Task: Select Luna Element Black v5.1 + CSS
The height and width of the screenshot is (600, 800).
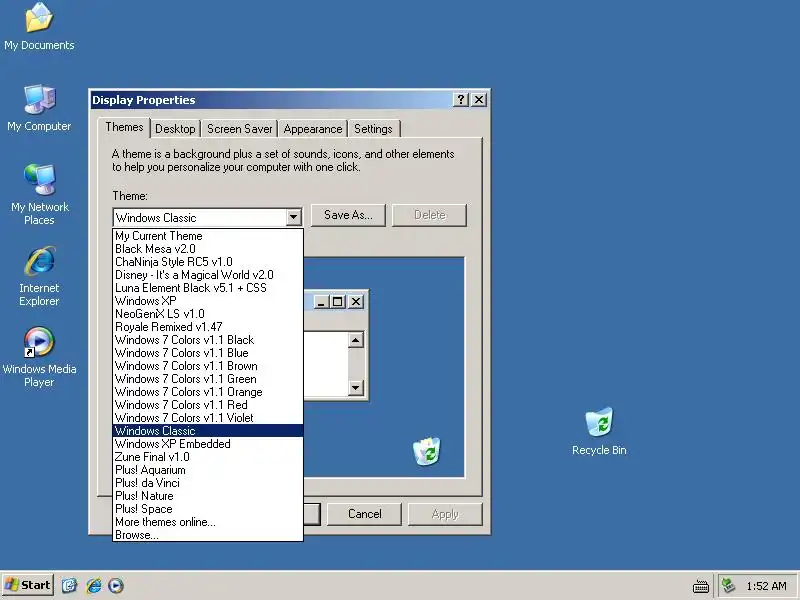Action: 208,288
